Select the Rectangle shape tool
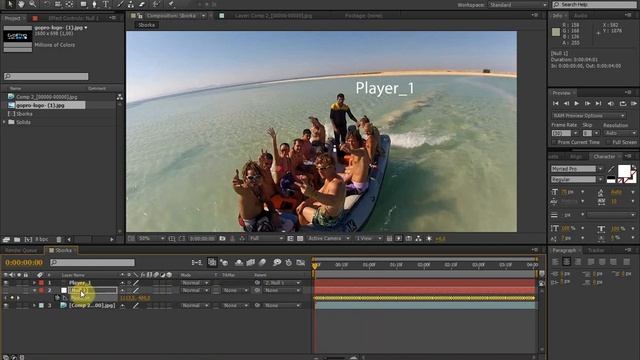Viewport: 640px width, 360px height. [x=83, y=4]
